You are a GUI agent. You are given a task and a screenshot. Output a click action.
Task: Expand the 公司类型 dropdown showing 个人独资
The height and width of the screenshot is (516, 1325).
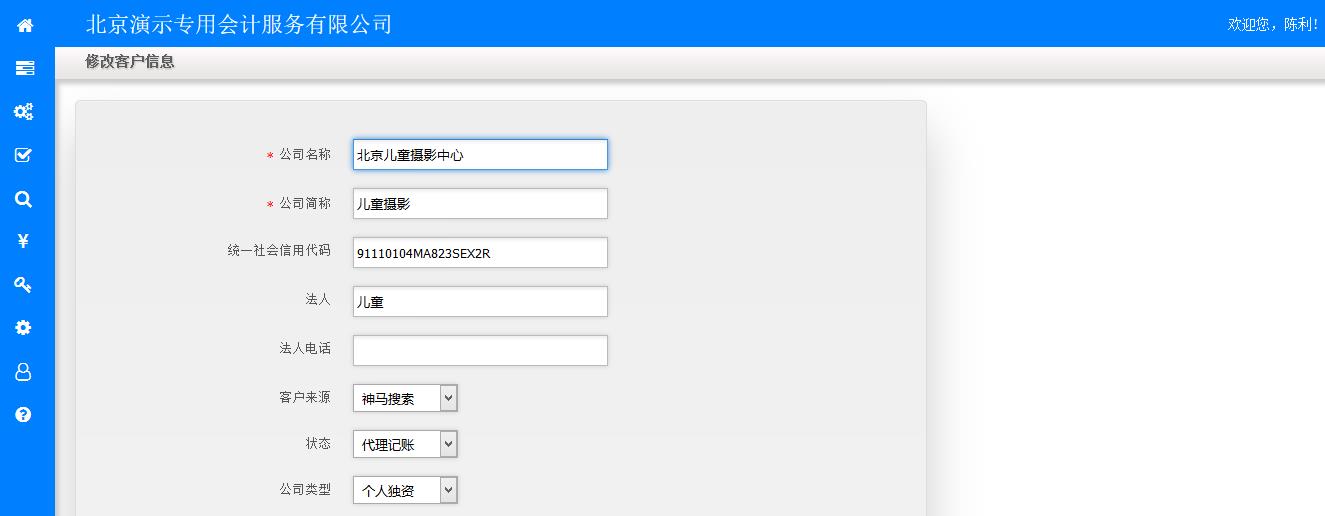405,490
